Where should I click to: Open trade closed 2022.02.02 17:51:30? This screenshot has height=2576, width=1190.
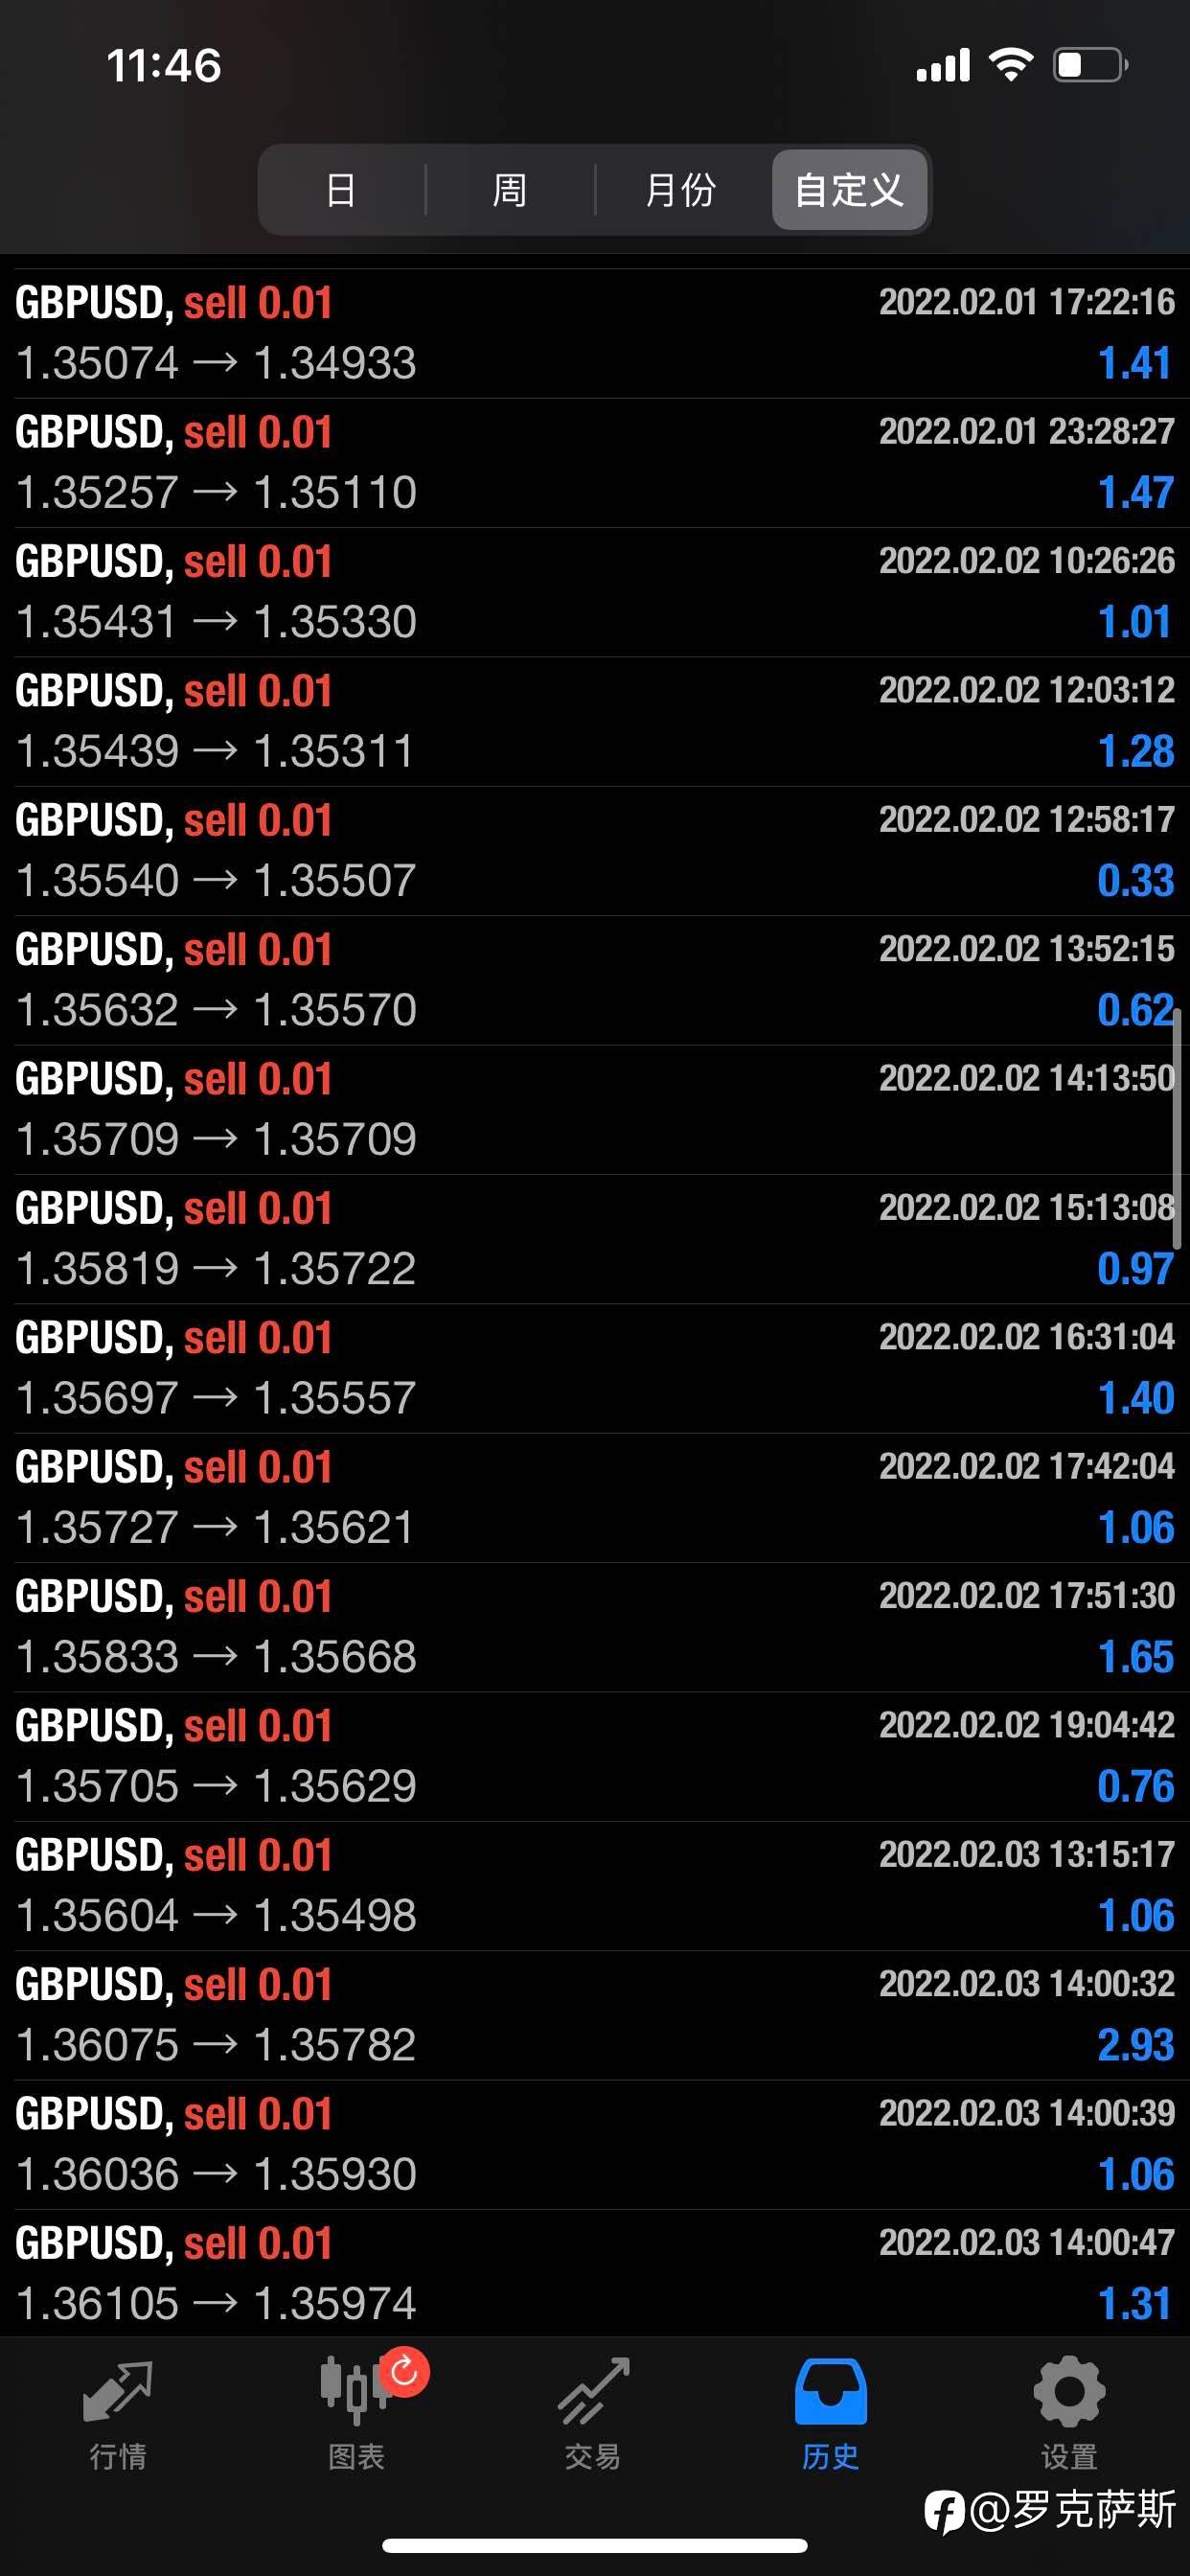click(595, 1627)
